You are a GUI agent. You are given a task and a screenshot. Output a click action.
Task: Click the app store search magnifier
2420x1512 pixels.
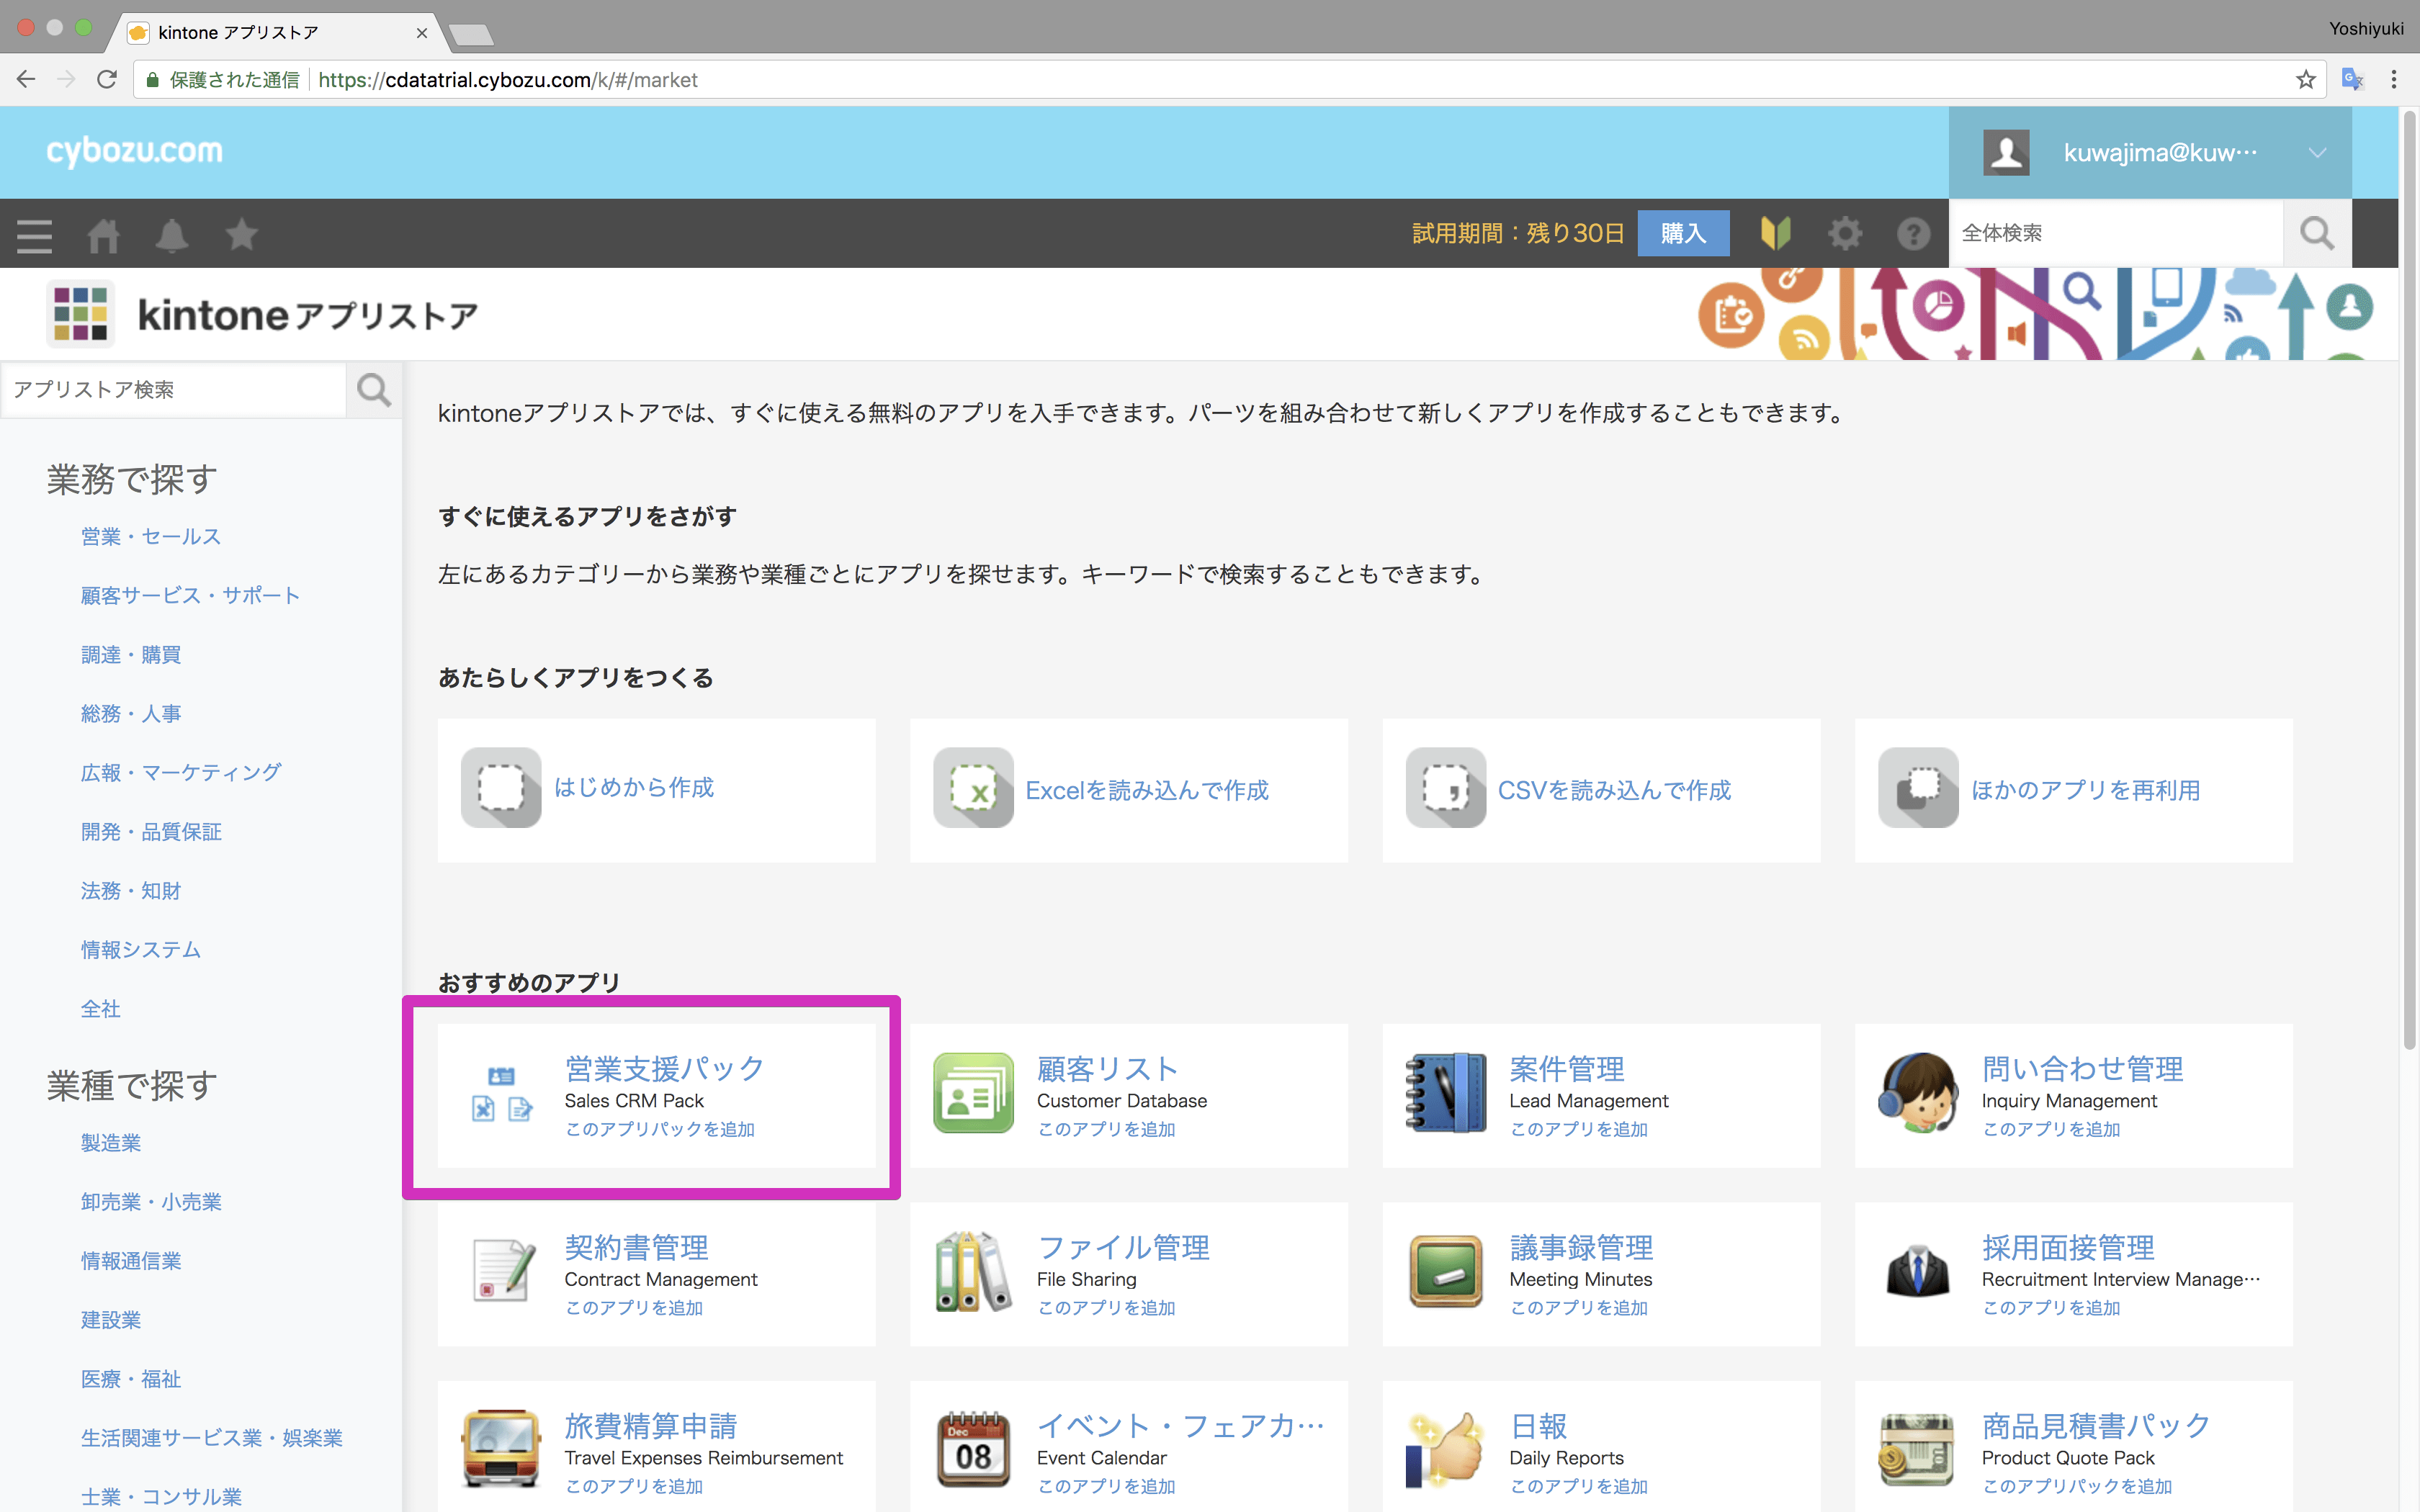click(374, 390)
